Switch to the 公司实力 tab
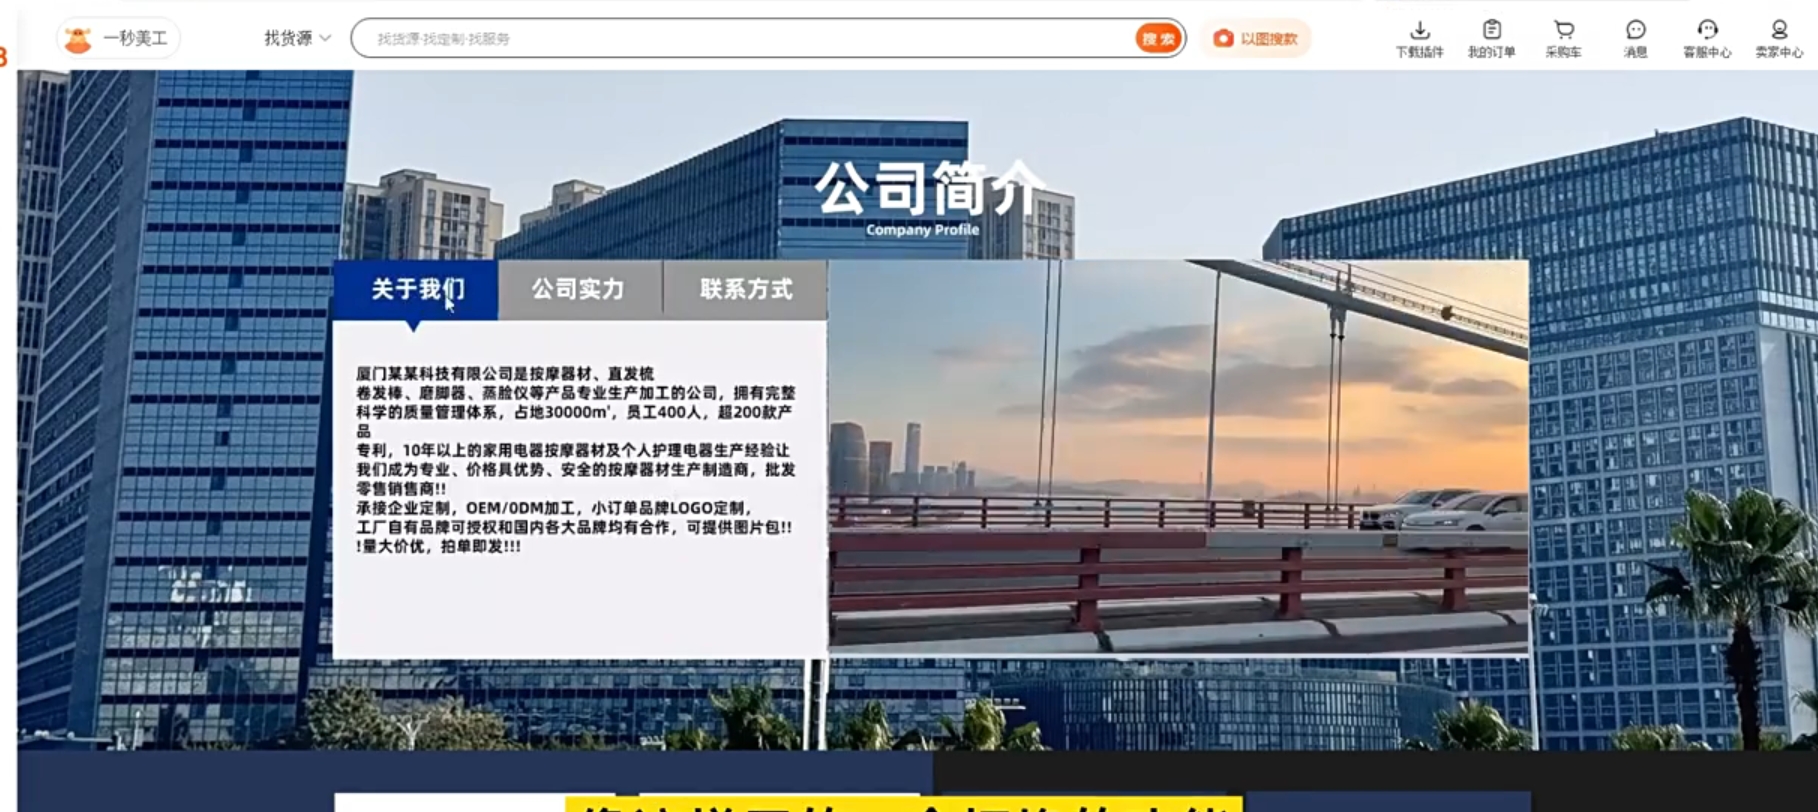Screen dimensions: 1818x812 point(579,290)
